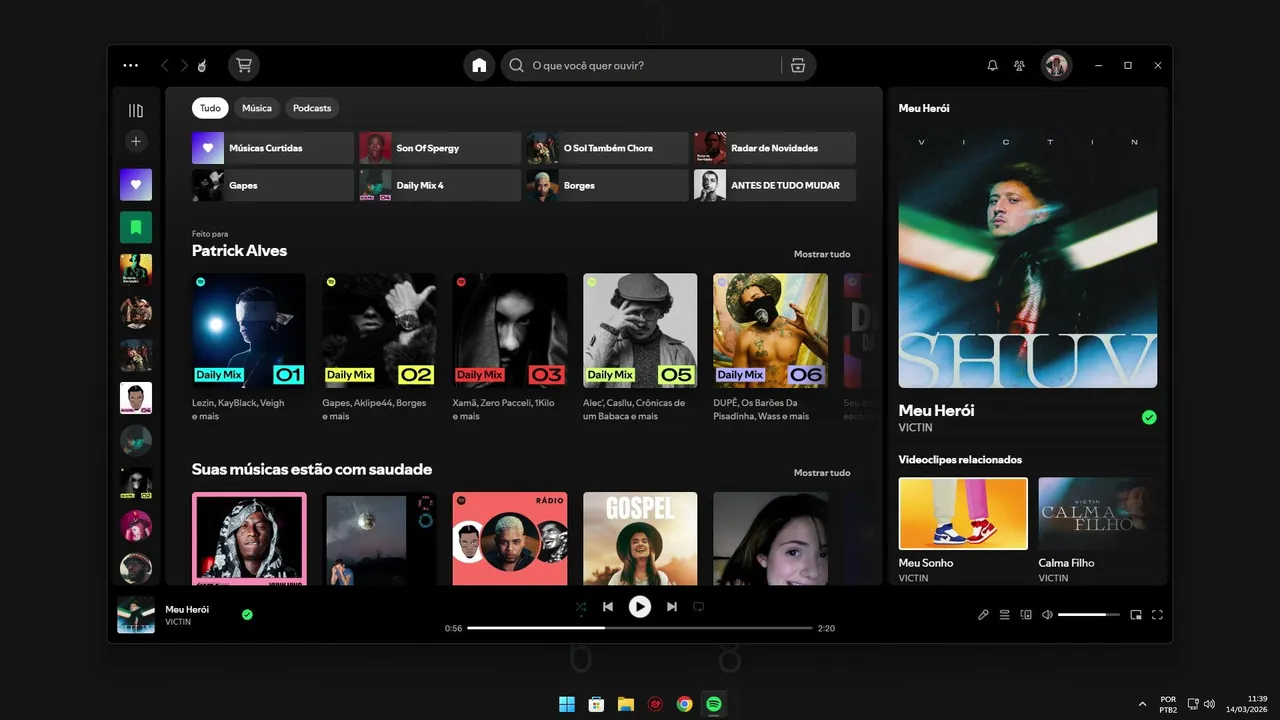Open the GOSPEL playlist cover
This screenshot has height=720, width=1280.
coord(640,538)
